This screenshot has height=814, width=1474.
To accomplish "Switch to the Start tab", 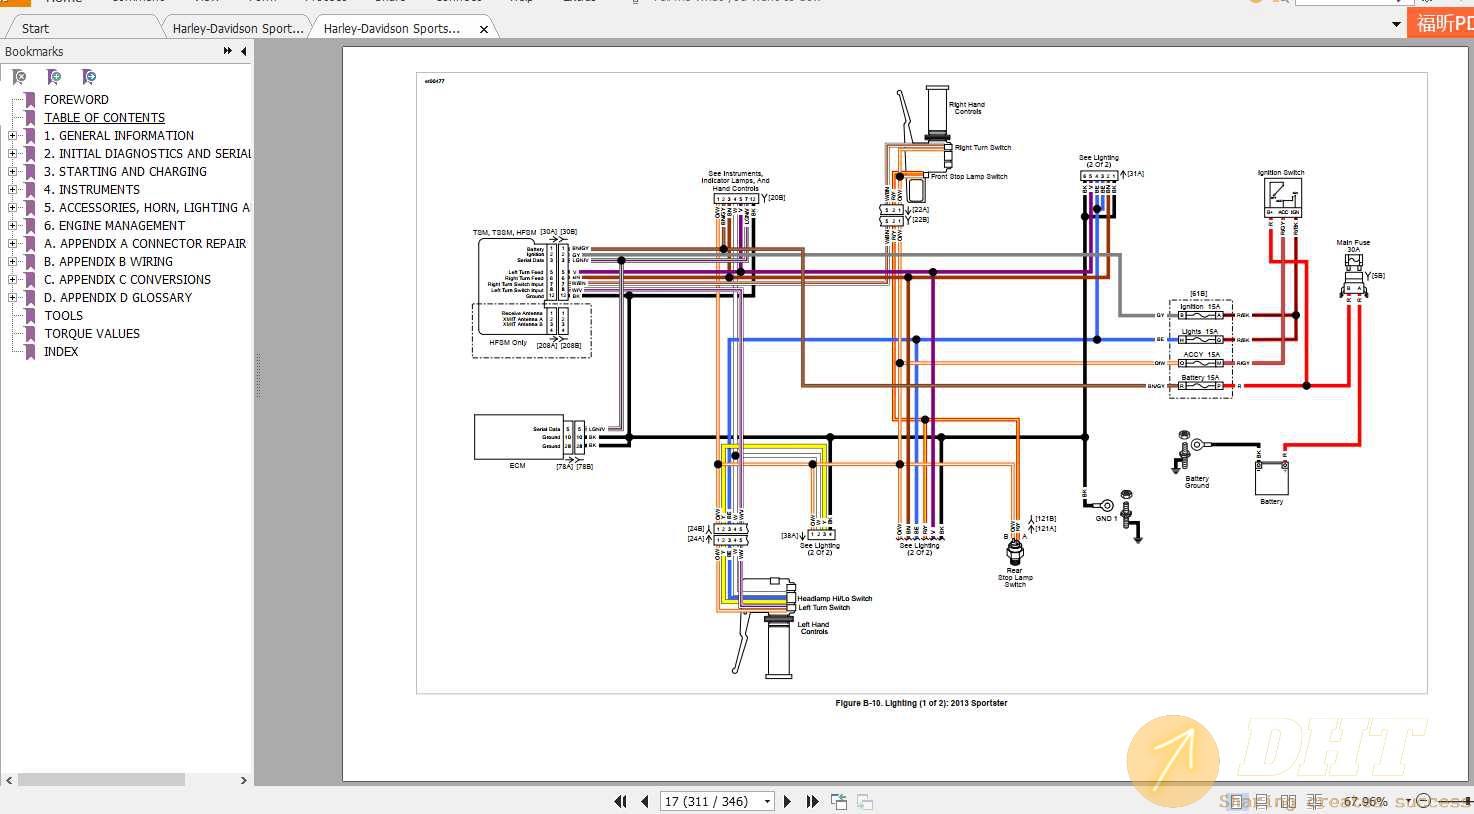I will coord(36,28).
